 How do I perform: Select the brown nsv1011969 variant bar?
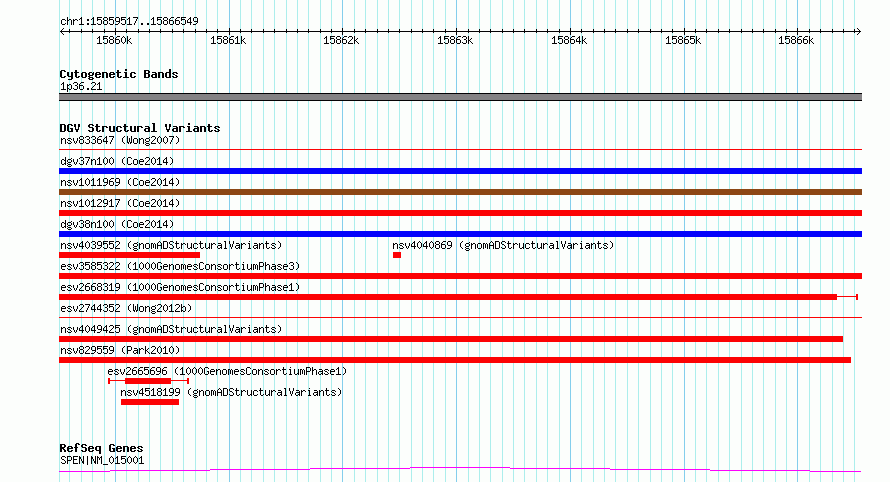[x=460, y=192]
